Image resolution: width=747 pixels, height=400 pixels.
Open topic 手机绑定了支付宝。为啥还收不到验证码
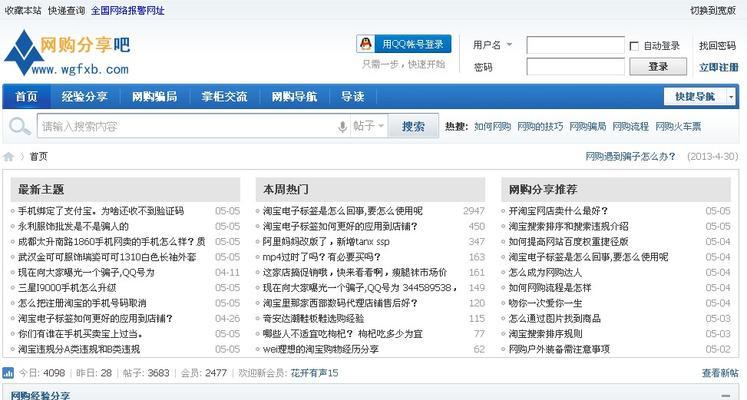click(101, 211)
